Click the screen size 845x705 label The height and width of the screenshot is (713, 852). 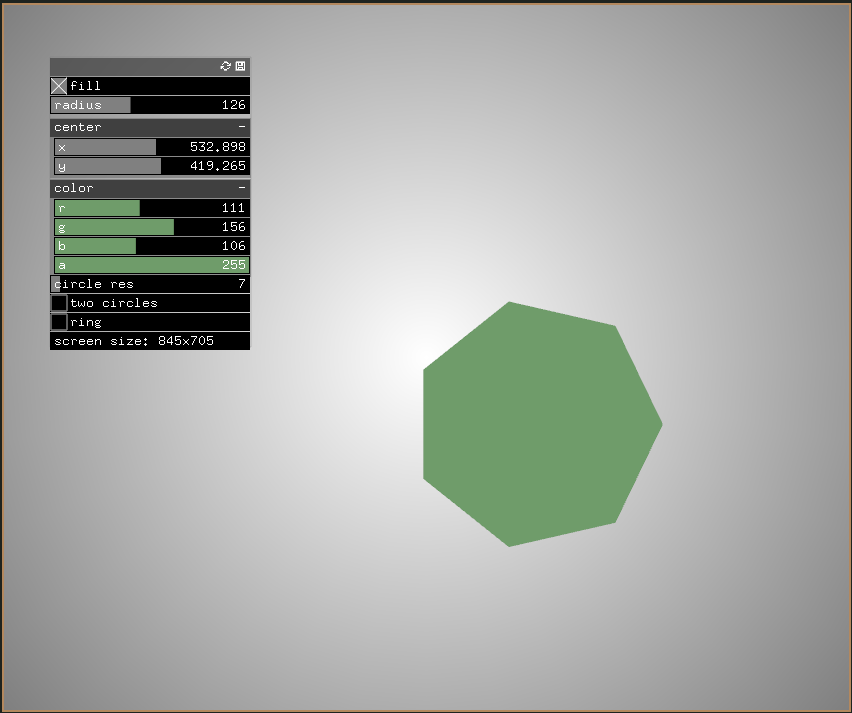[150, 341]
